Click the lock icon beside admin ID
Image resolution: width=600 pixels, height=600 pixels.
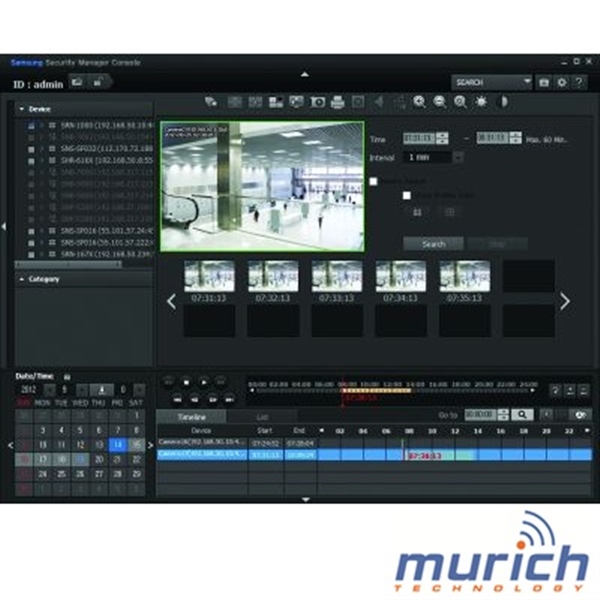pos(98,82)
